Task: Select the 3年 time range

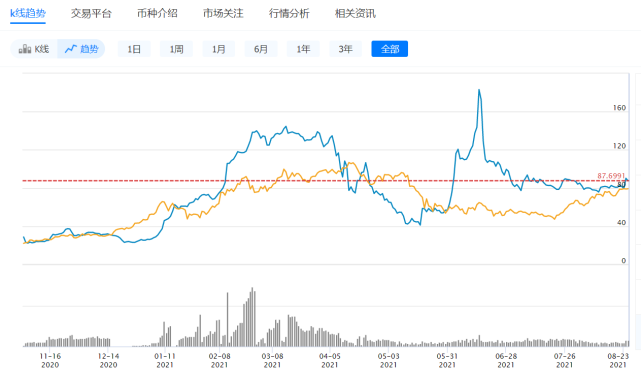Action: pos(345,49)
